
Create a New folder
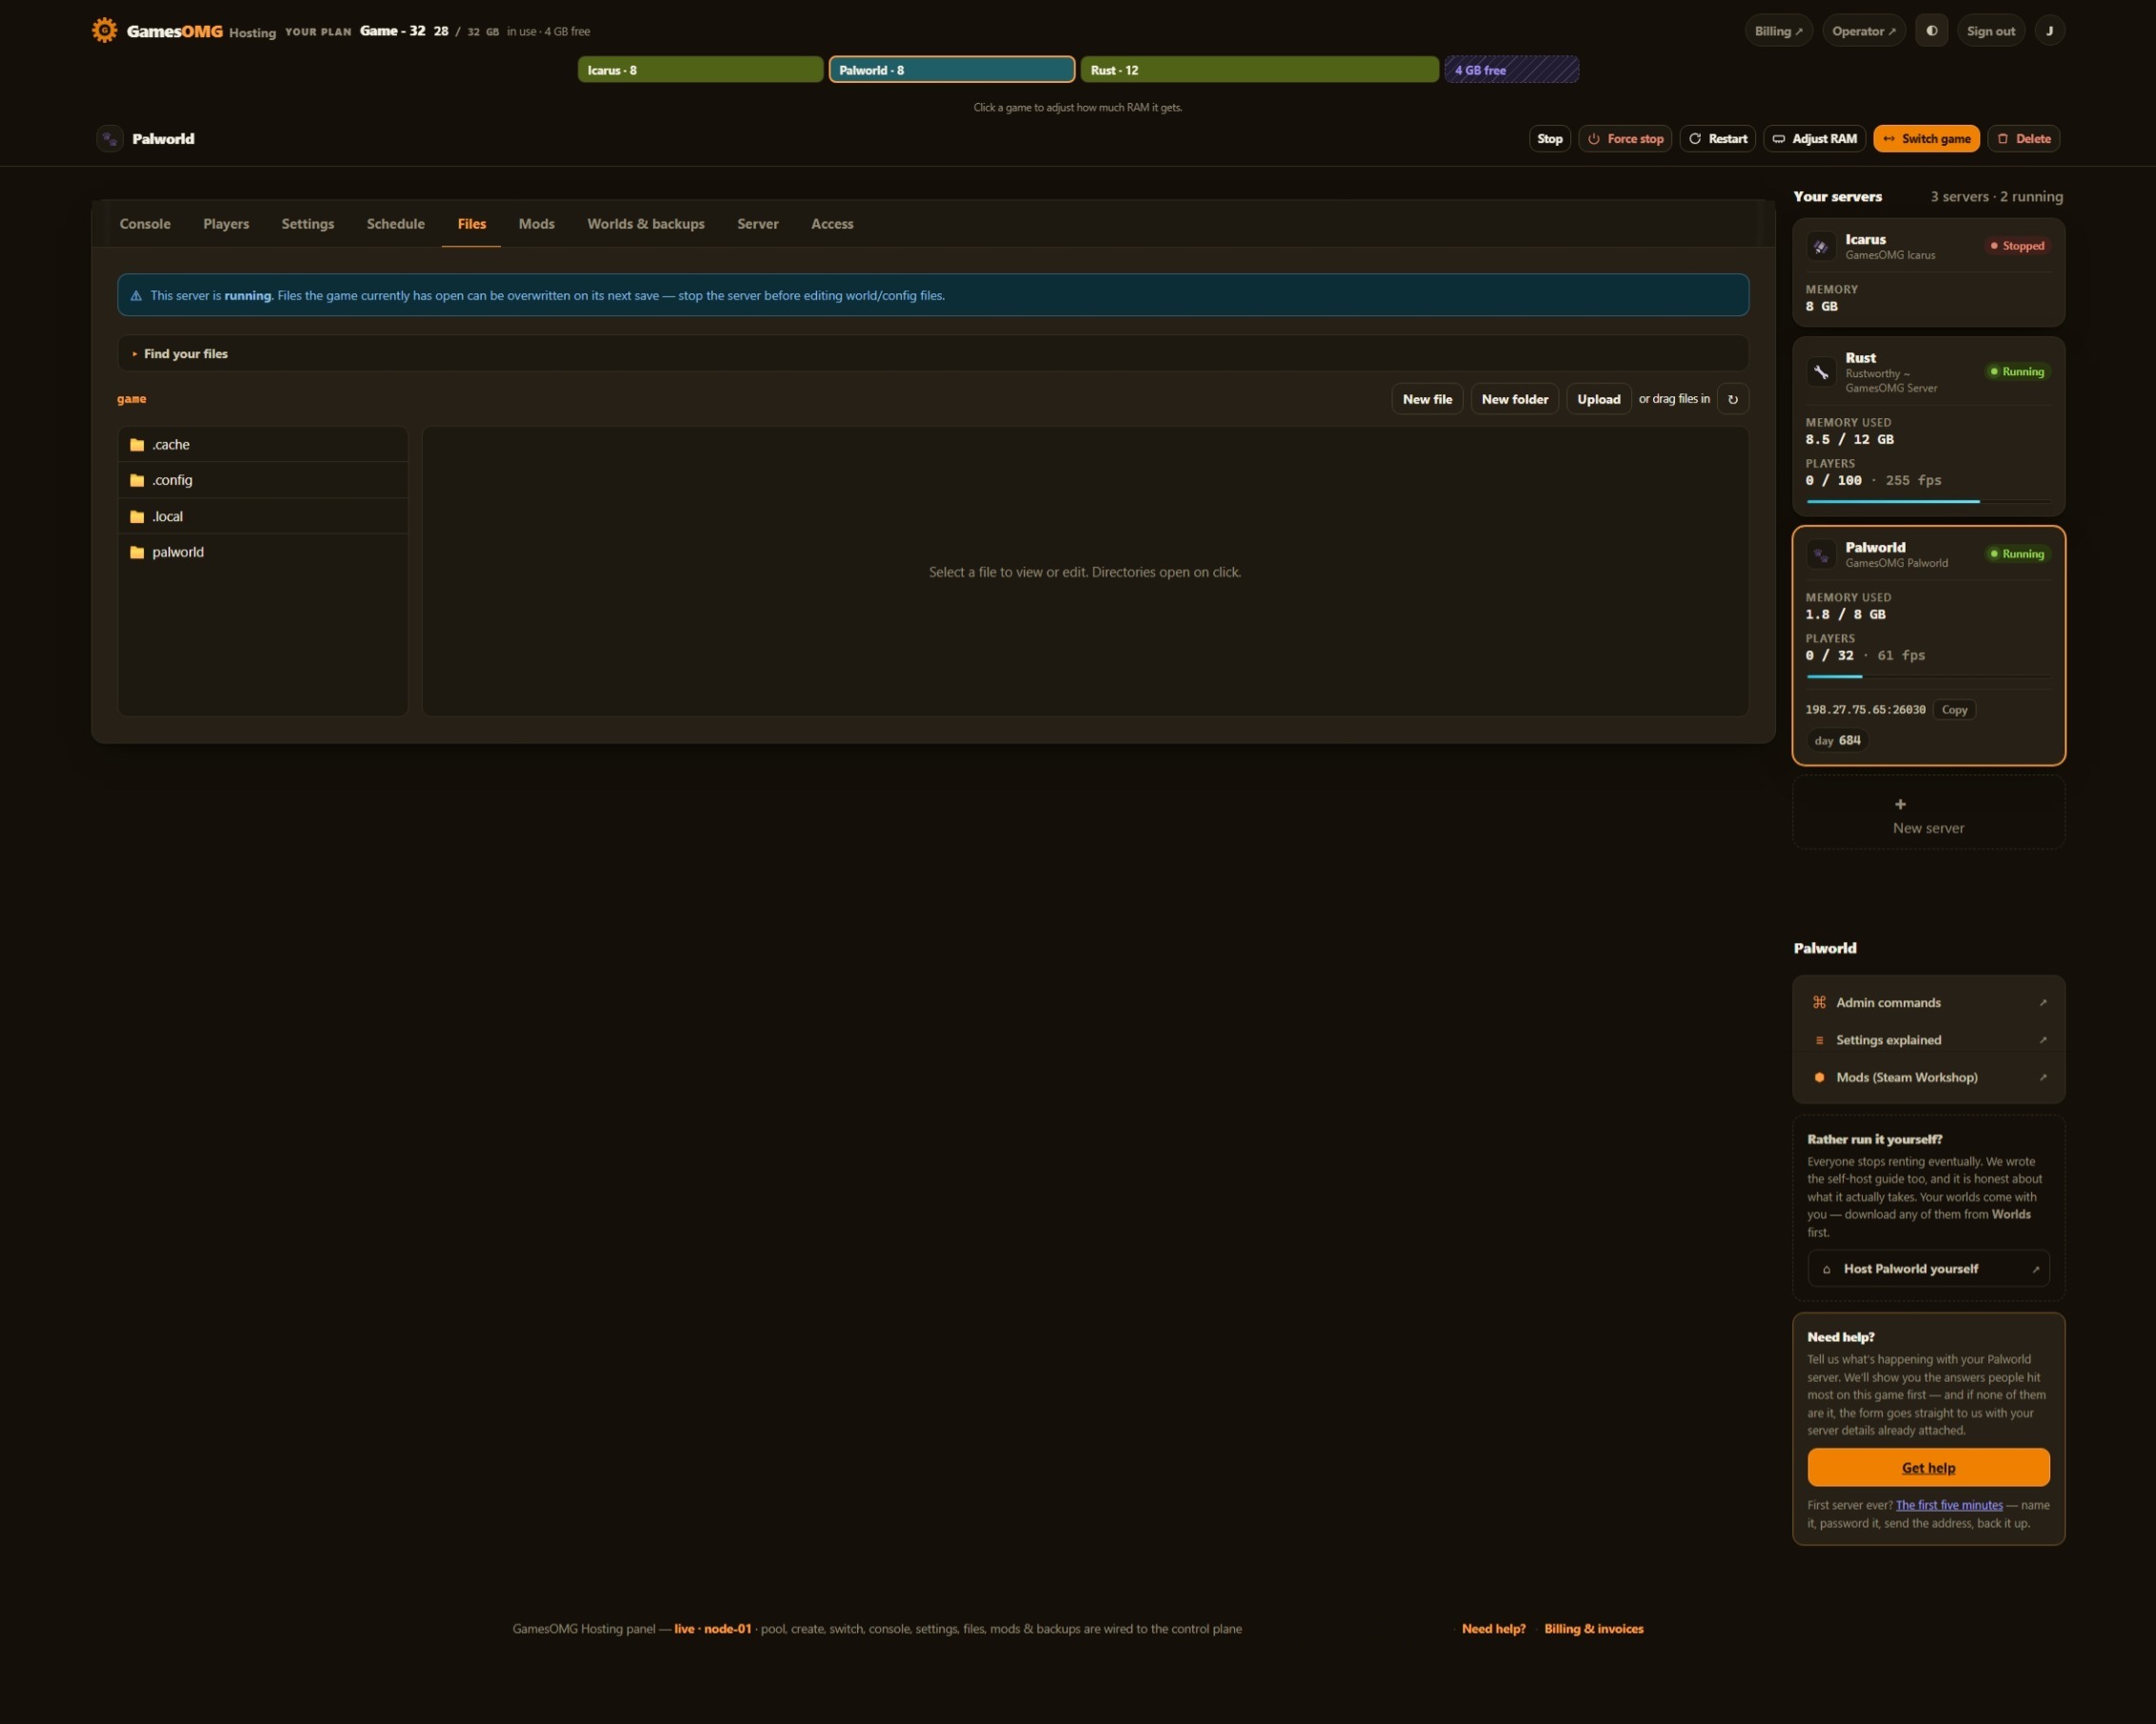point(1515,399)
